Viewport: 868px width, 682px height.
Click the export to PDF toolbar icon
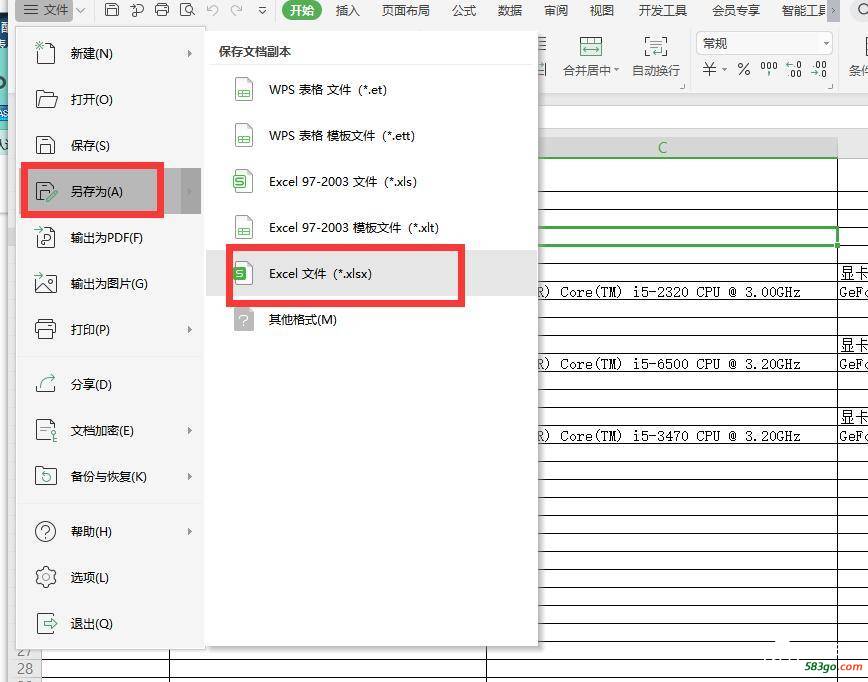tap(137, 9)
